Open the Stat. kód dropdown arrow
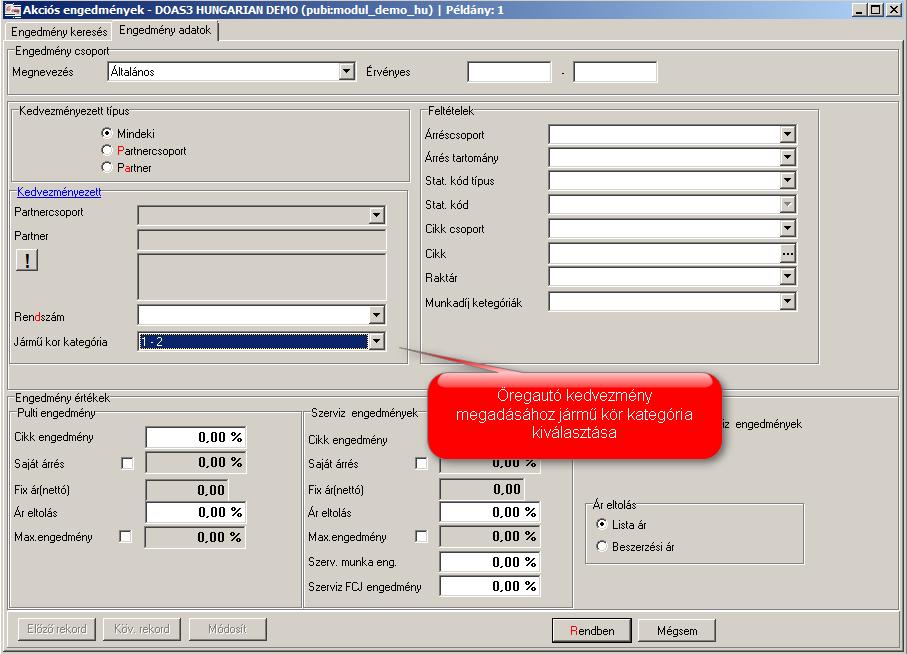This screenshot has width=907, height=654. click(x=787, y=204)
